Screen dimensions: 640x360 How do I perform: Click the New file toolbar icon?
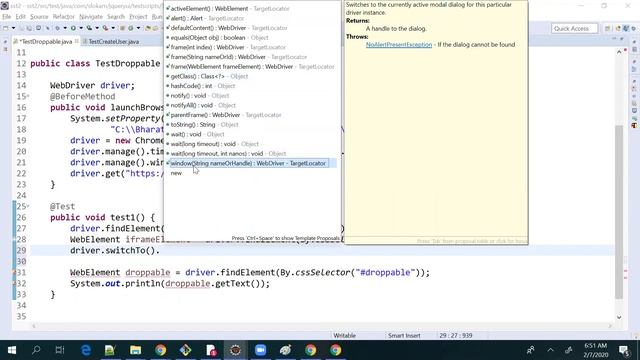[x=5, y=28]
